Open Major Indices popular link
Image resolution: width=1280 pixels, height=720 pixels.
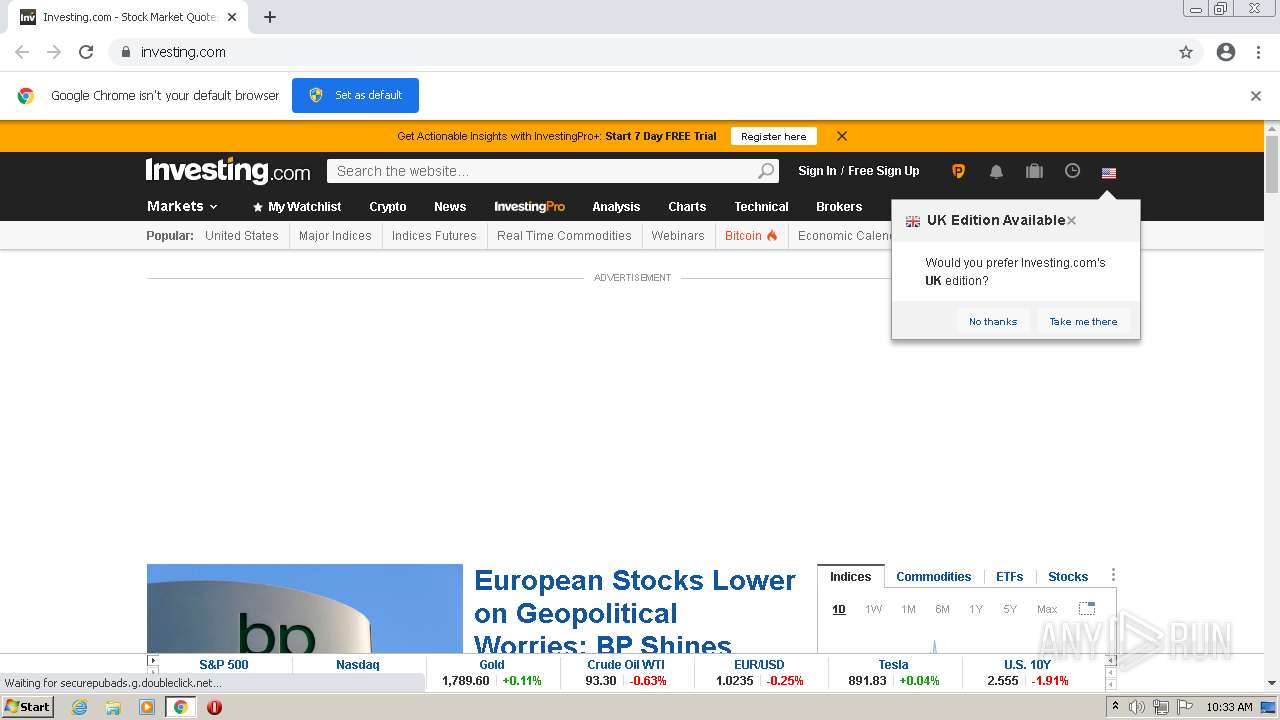[x=335, y=236]
